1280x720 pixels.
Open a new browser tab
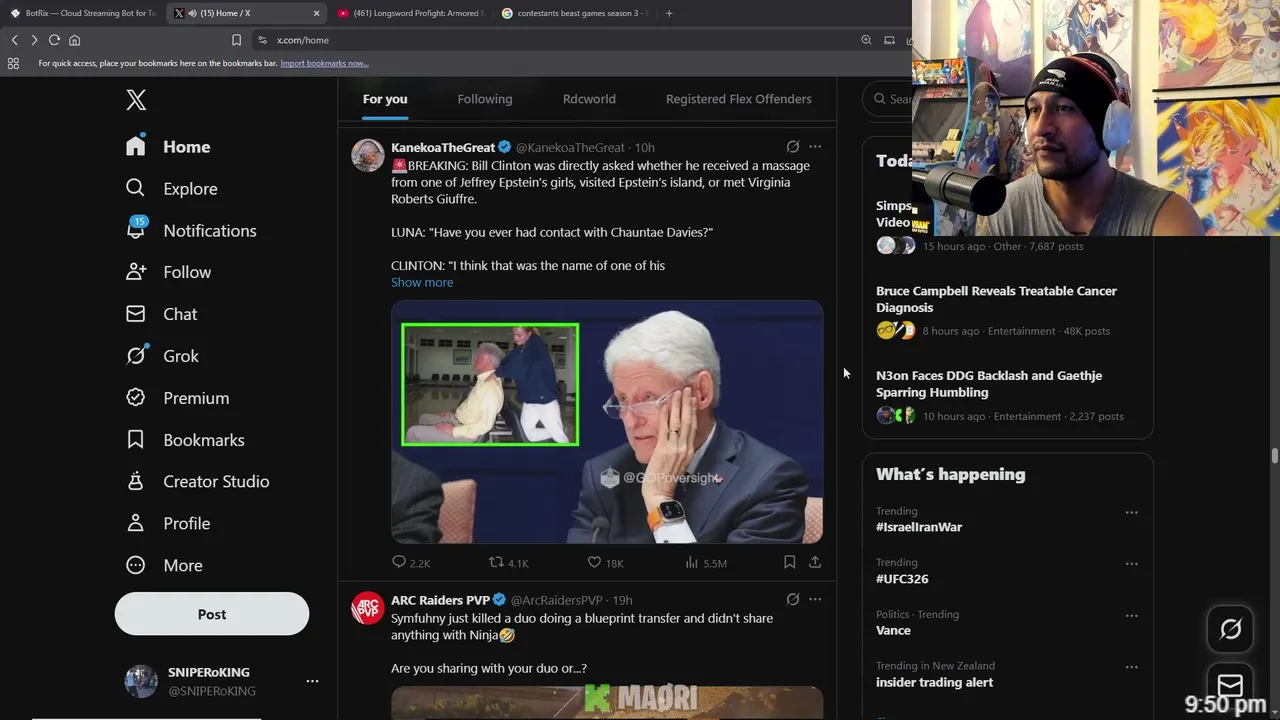(669, 13)
